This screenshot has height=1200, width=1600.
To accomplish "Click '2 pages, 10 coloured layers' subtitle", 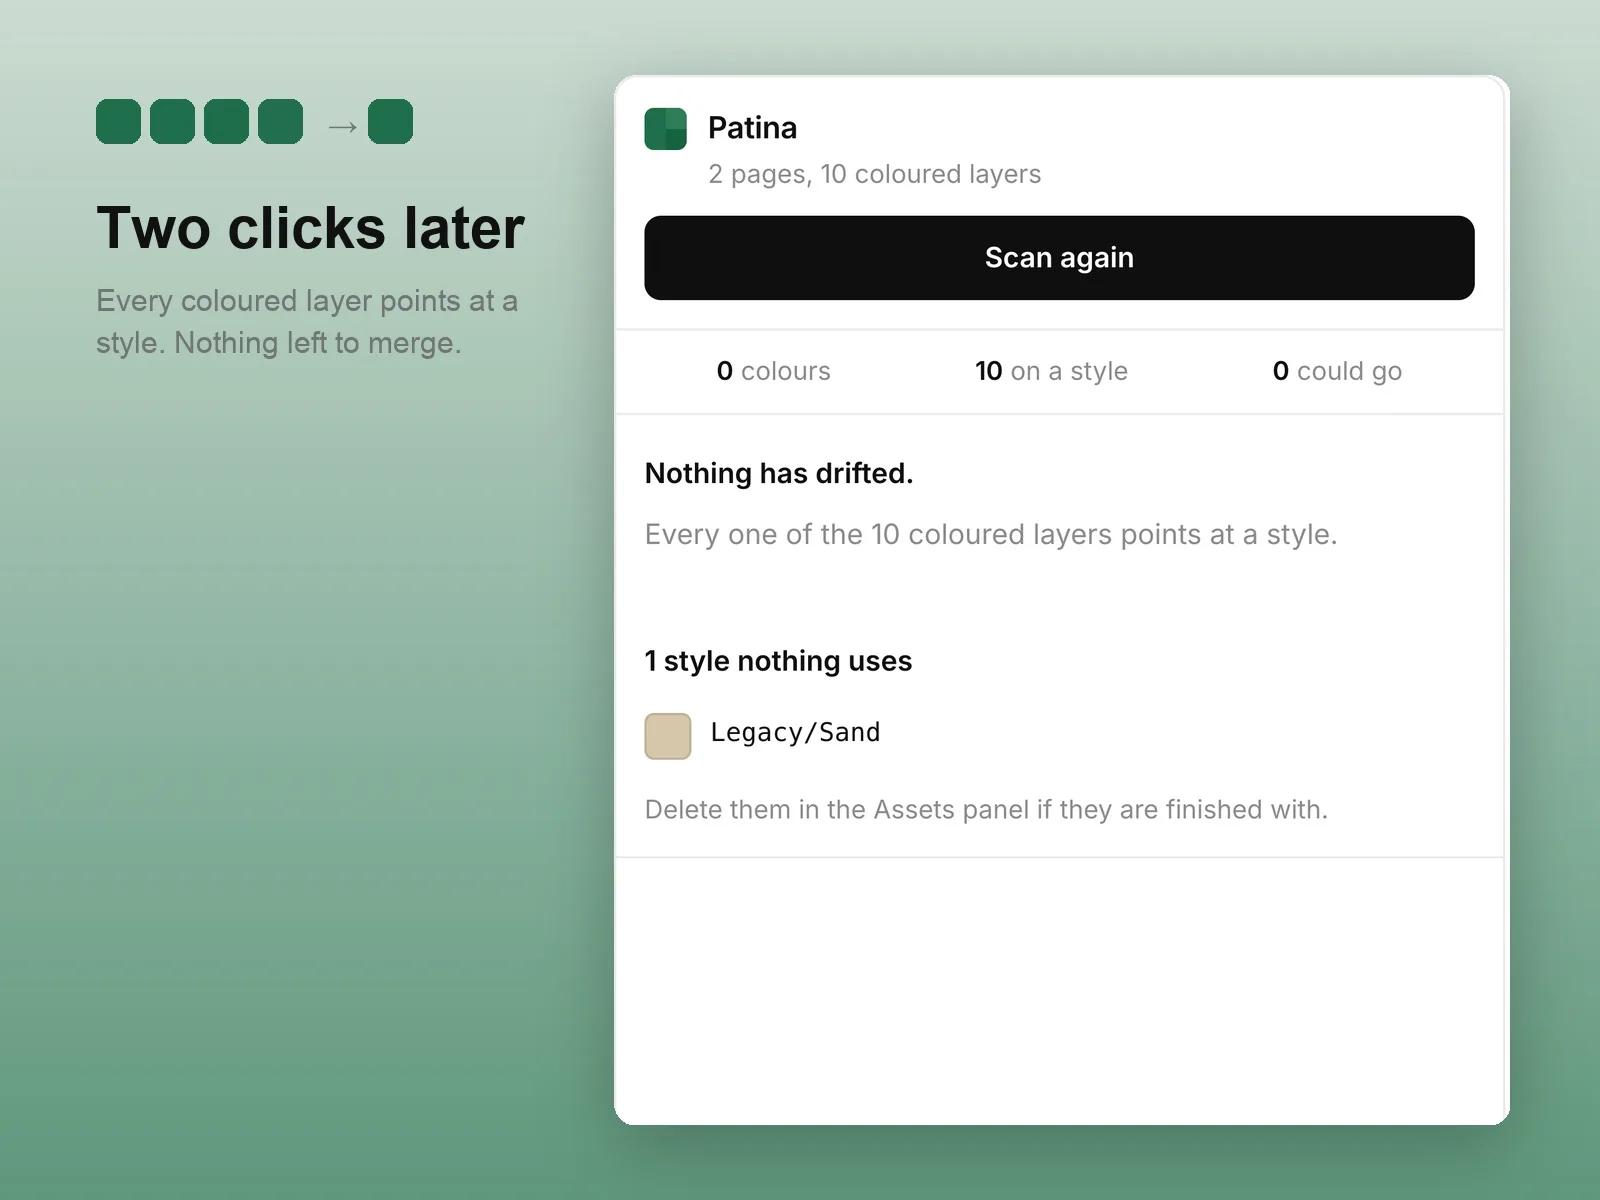I will [x=874, y=174].
